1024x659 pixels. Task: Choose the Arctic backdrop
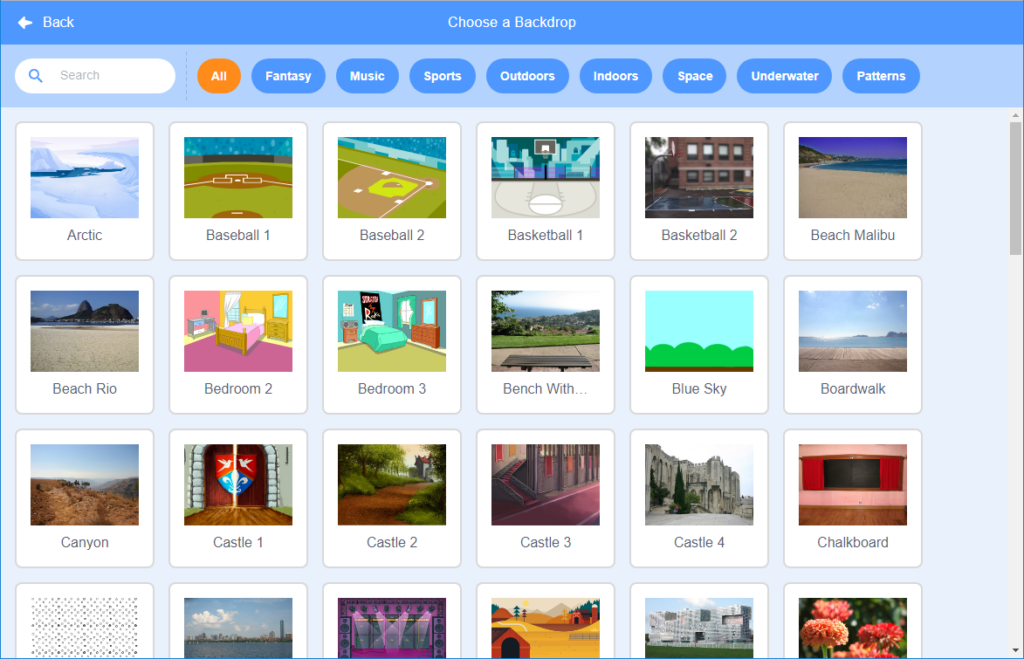tap(85, 191)
